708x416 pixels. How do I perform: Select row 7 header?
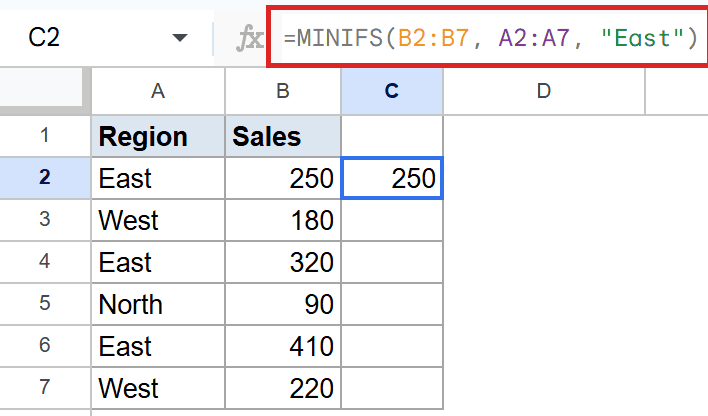click(45, 388)
